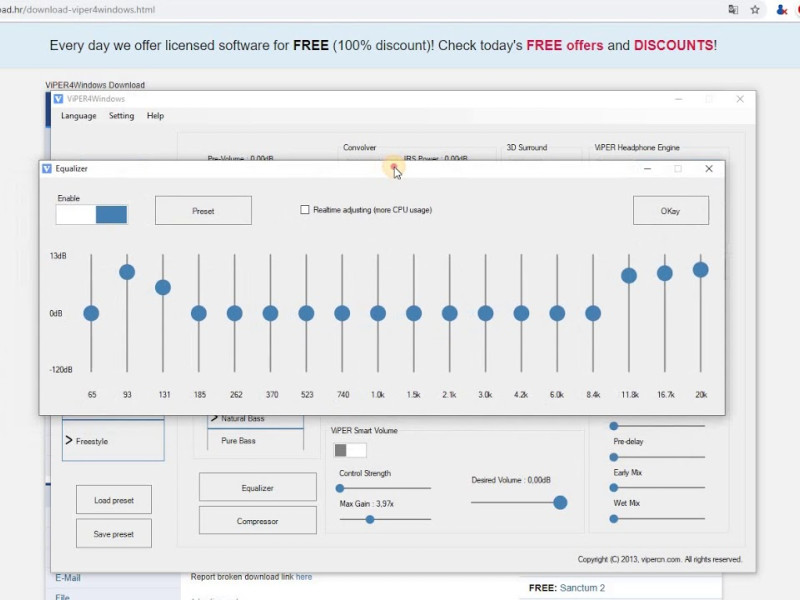Image resolution: width=800 pixels, height=600 pixels.
Task: Click the Max Gain : 3,97x label
Action: coord(366,504)
